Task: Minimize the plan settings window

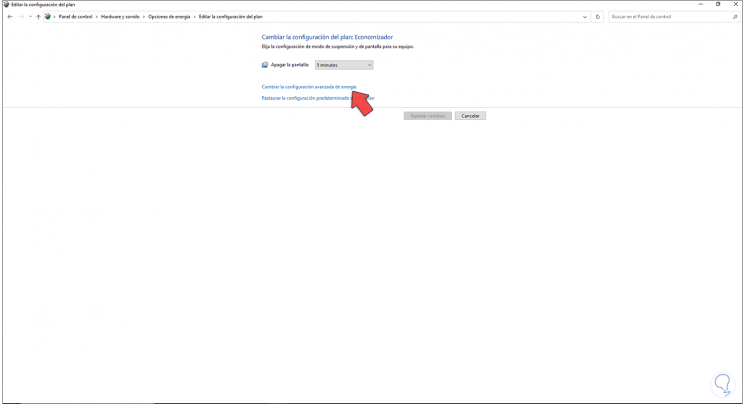Action: (x=700, y=4)
